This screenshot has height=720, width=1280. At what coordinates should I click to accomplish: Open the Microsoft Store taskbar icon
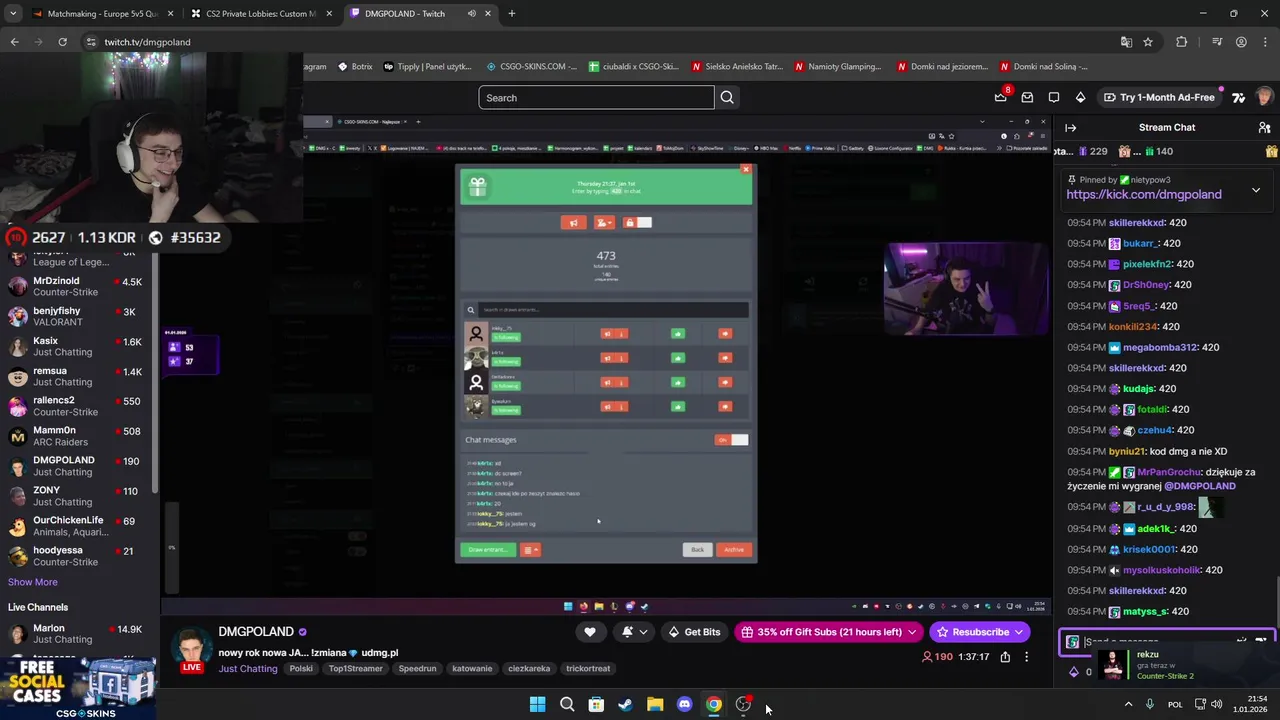click(x=596, y=704)
